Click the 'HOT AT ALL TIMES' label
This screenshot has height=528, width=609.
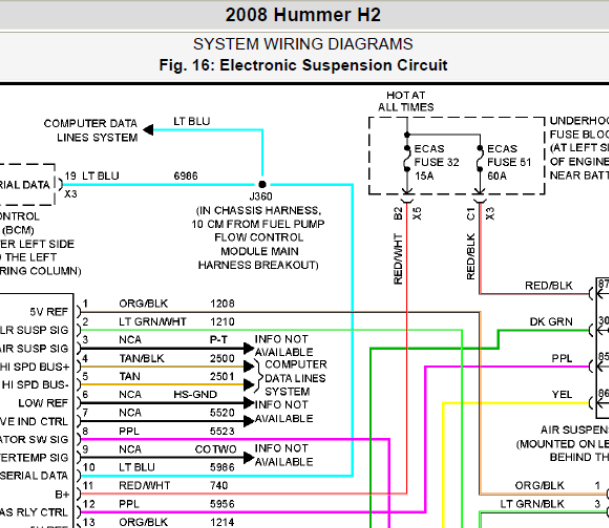click(x=406, y=101)
